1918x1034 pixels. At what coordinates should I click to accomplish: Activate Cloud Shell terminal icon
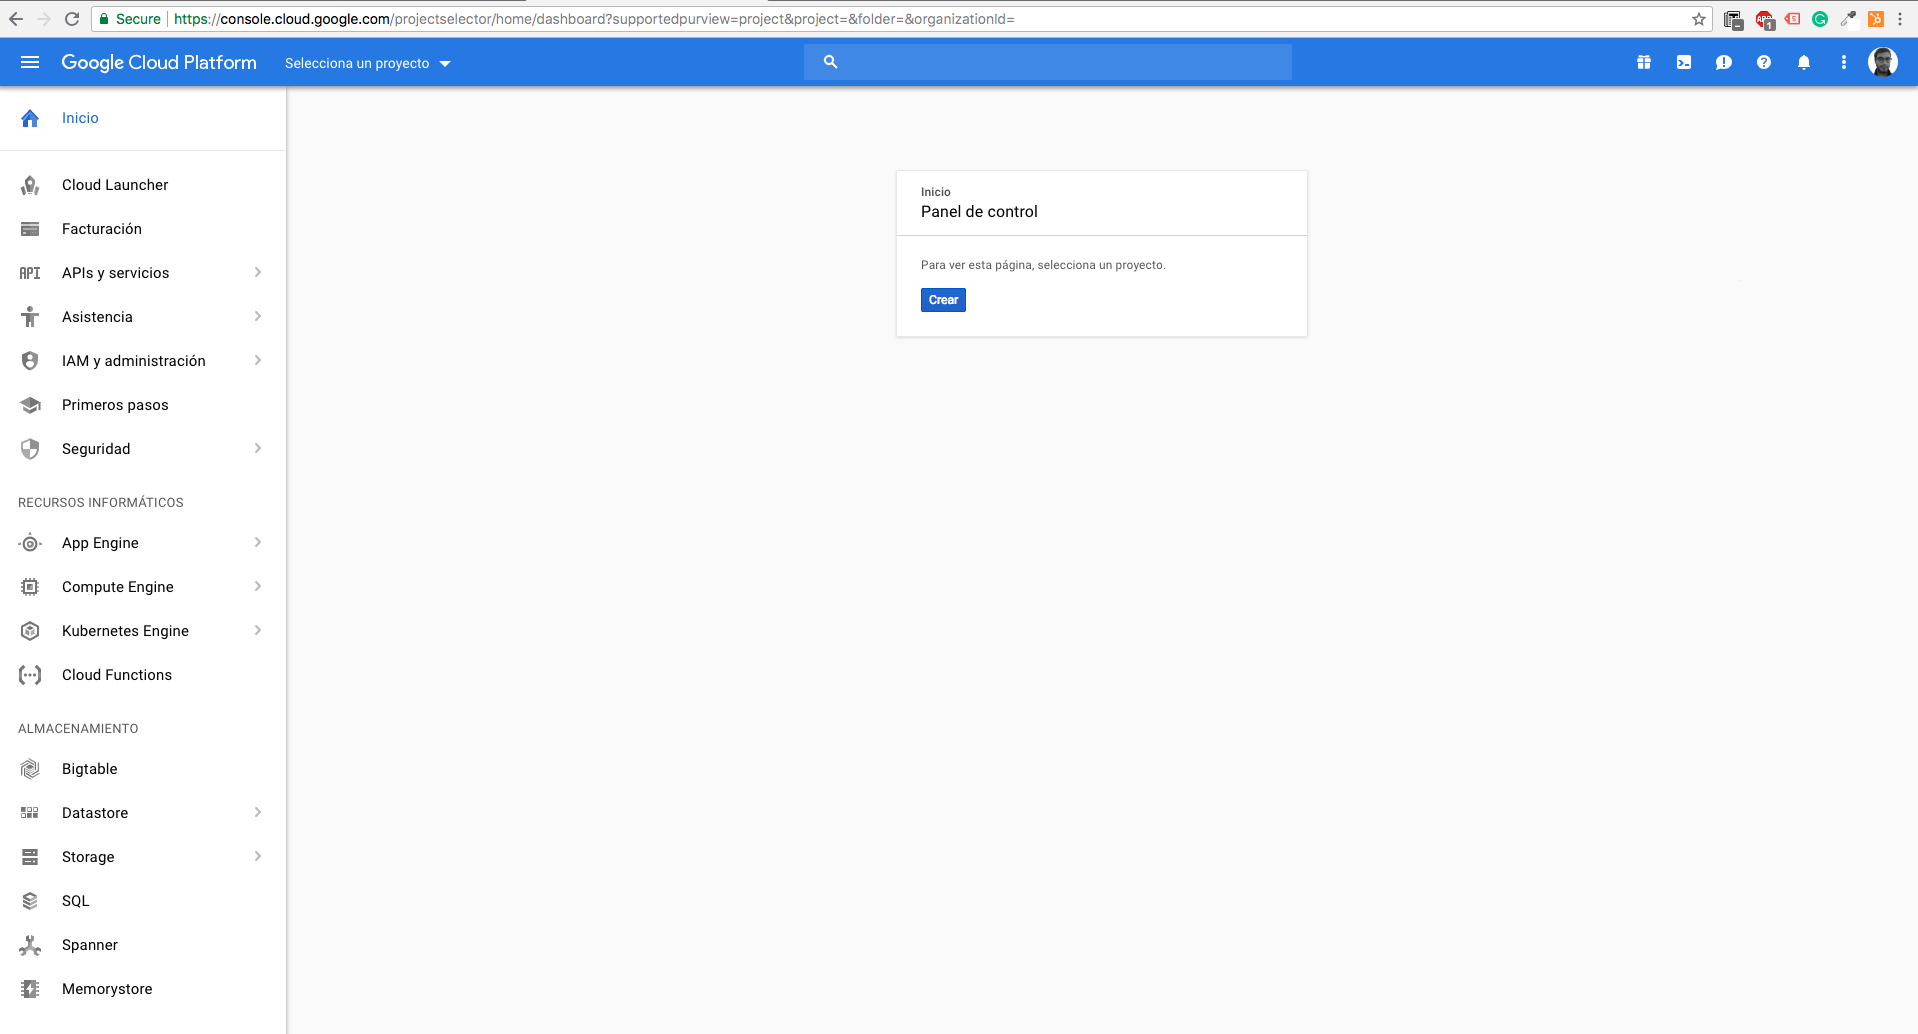(1684, 62)
